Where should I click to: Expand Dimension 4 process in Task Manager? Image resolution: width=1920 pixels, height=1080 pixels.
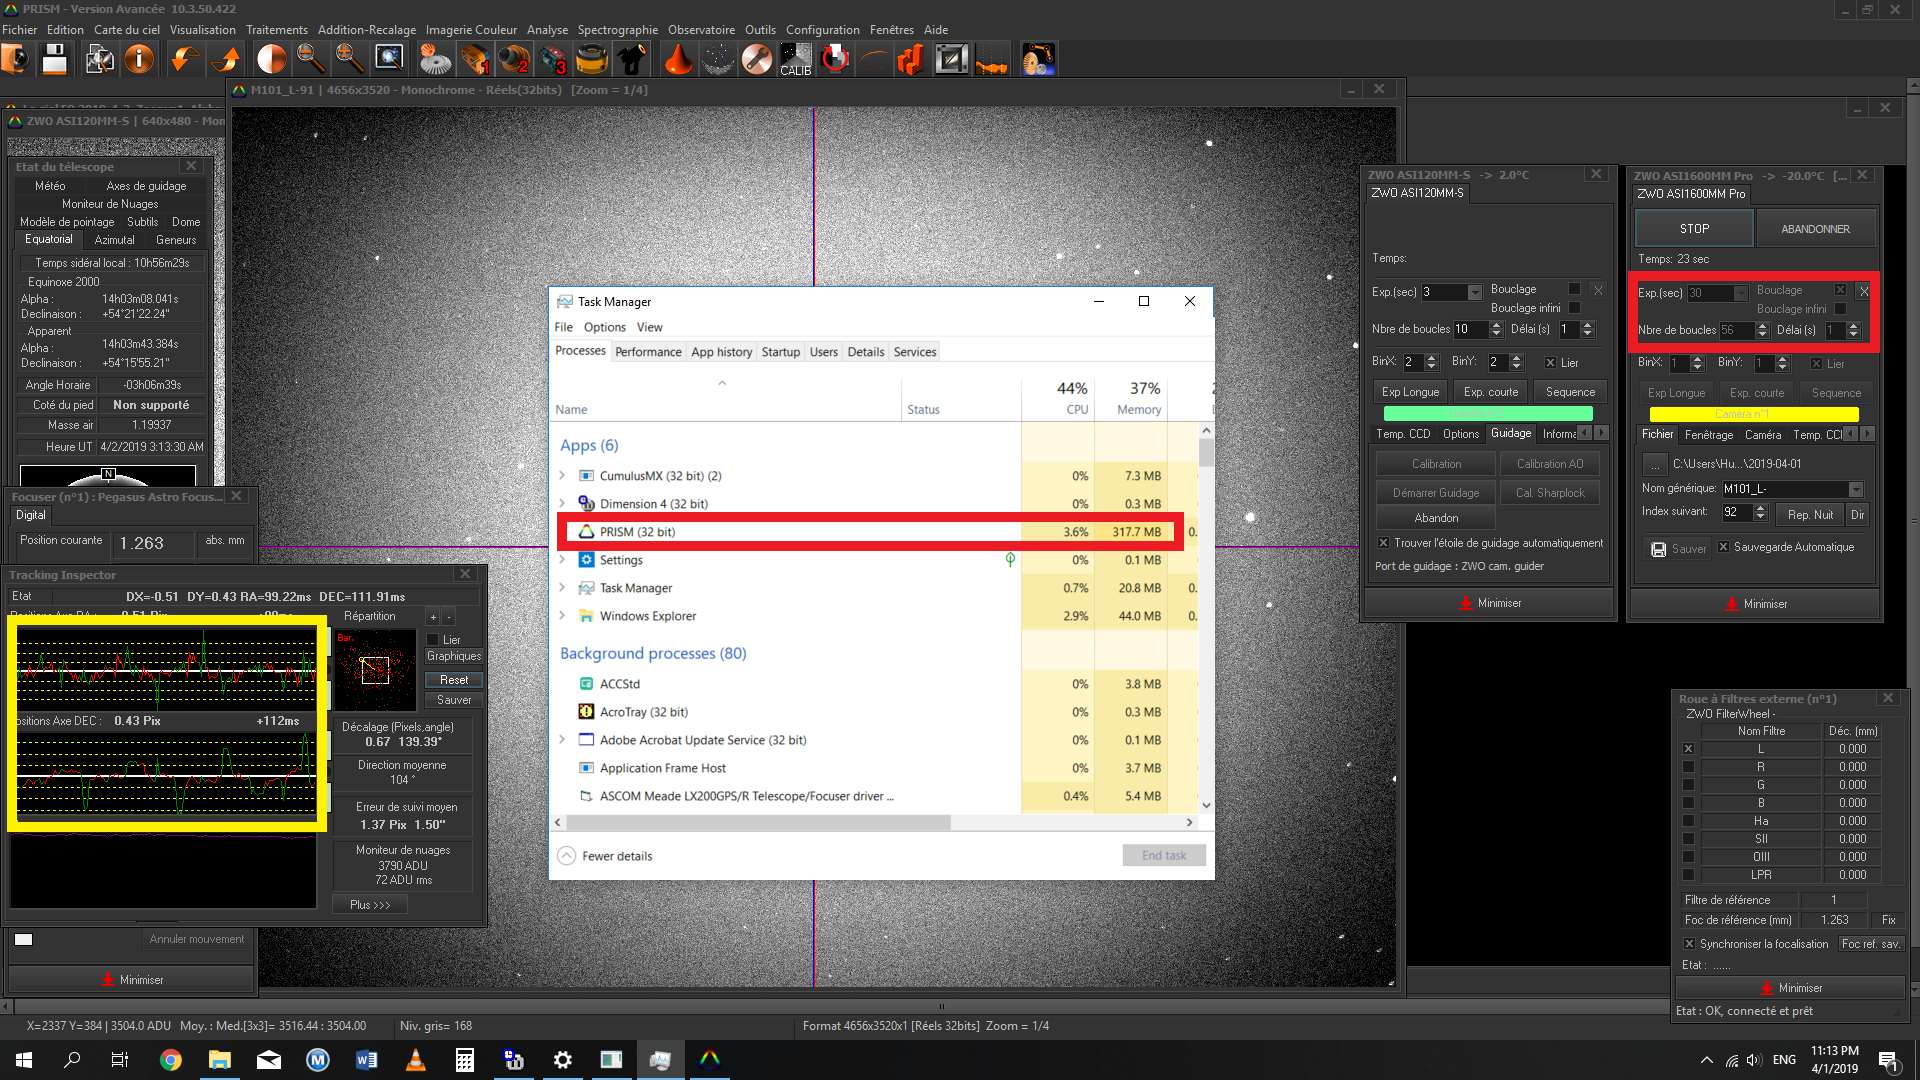[x=562, y=504]
